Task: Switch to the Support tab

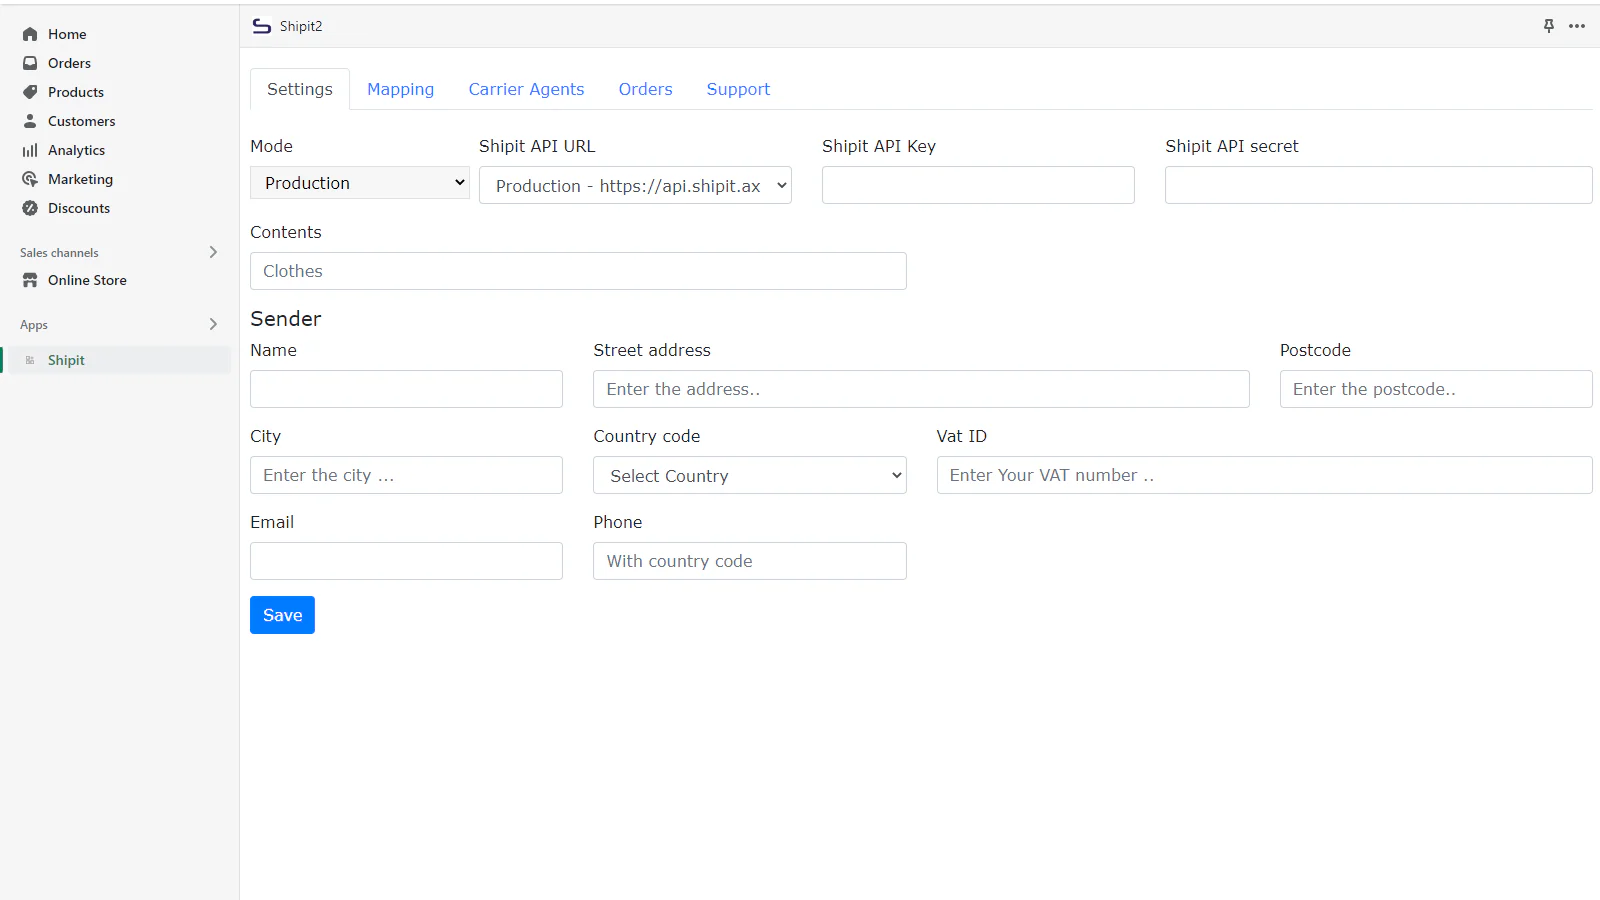Action: (x=738, y=89)
